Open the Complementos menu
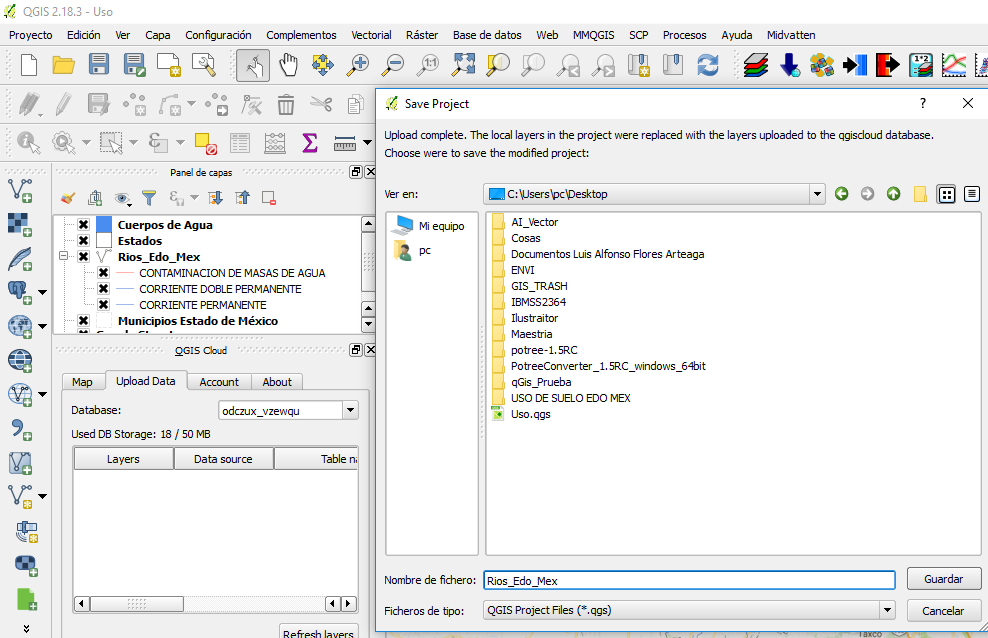This screenshot has height=638, width=988. pos(301,35)
